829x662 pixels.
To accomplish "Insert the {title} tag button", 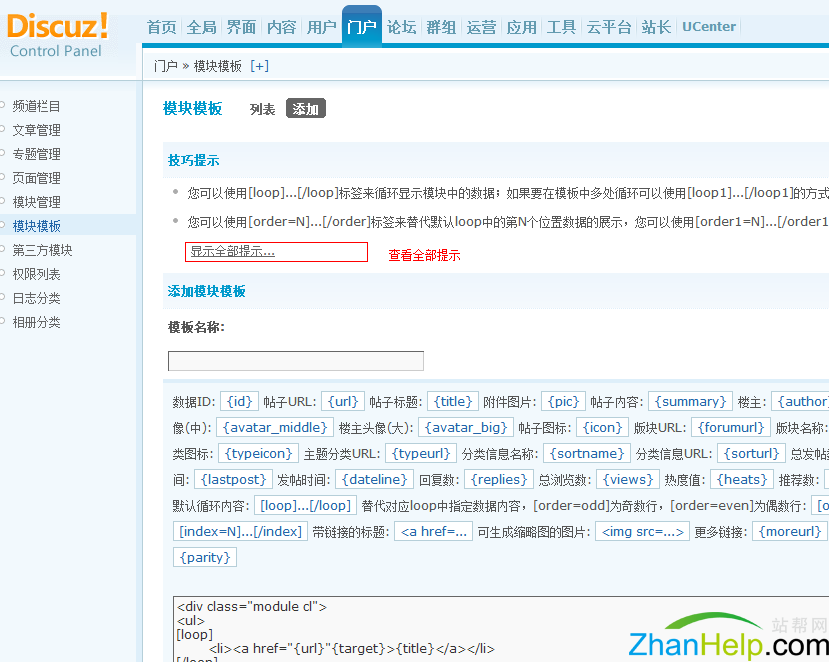I will point(453,401).
